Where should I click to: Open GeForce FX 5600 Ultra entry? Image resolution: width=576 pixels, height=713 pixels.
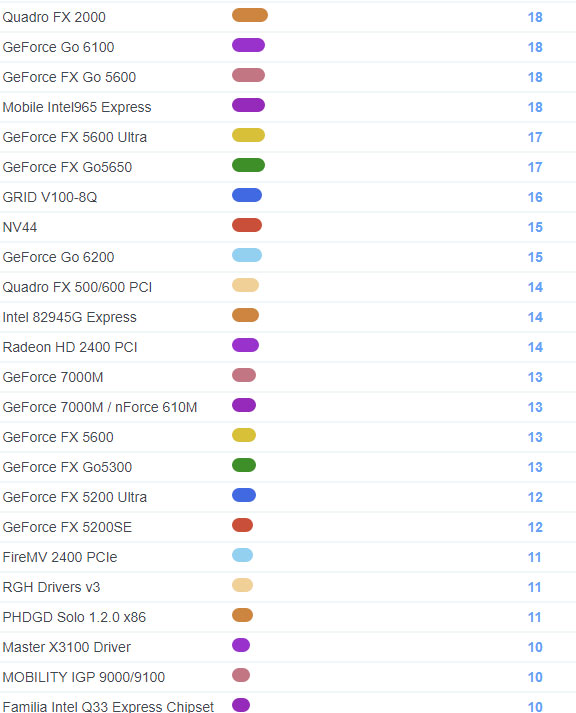click(75, 137)
